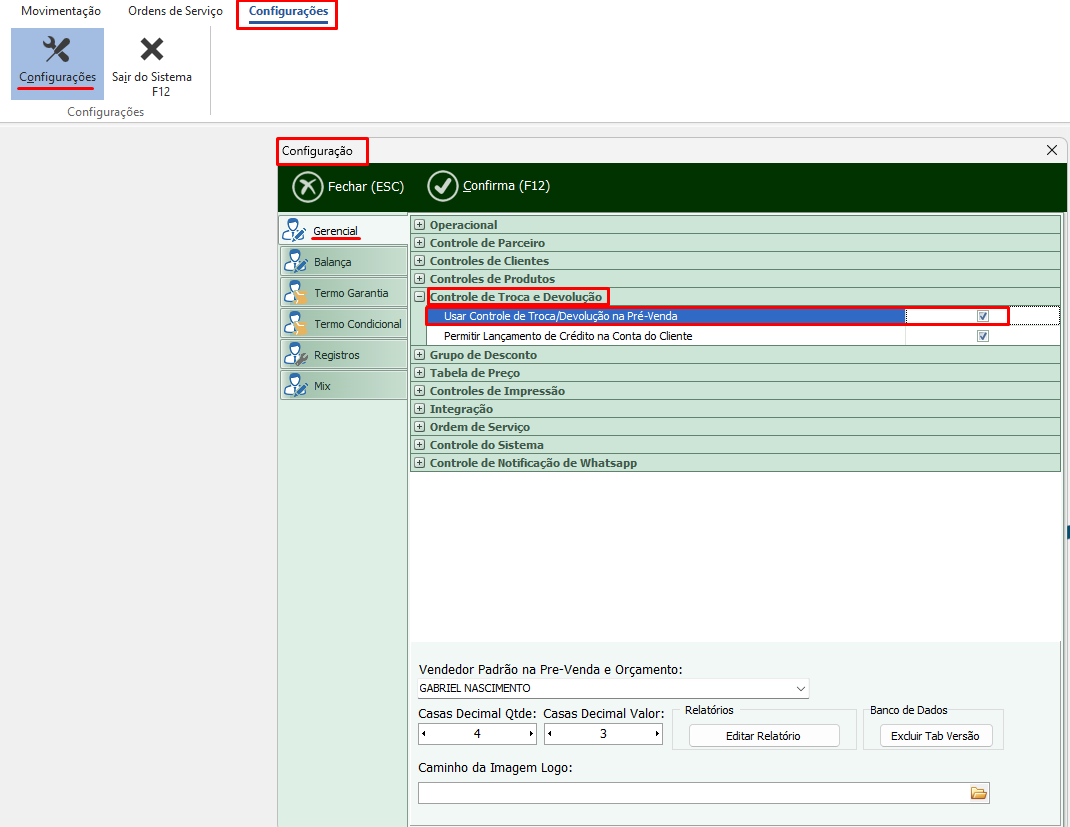Open the Ordens de Serviço ribbon tab
Screen dimensions: 1070x827
coord(175,11)
